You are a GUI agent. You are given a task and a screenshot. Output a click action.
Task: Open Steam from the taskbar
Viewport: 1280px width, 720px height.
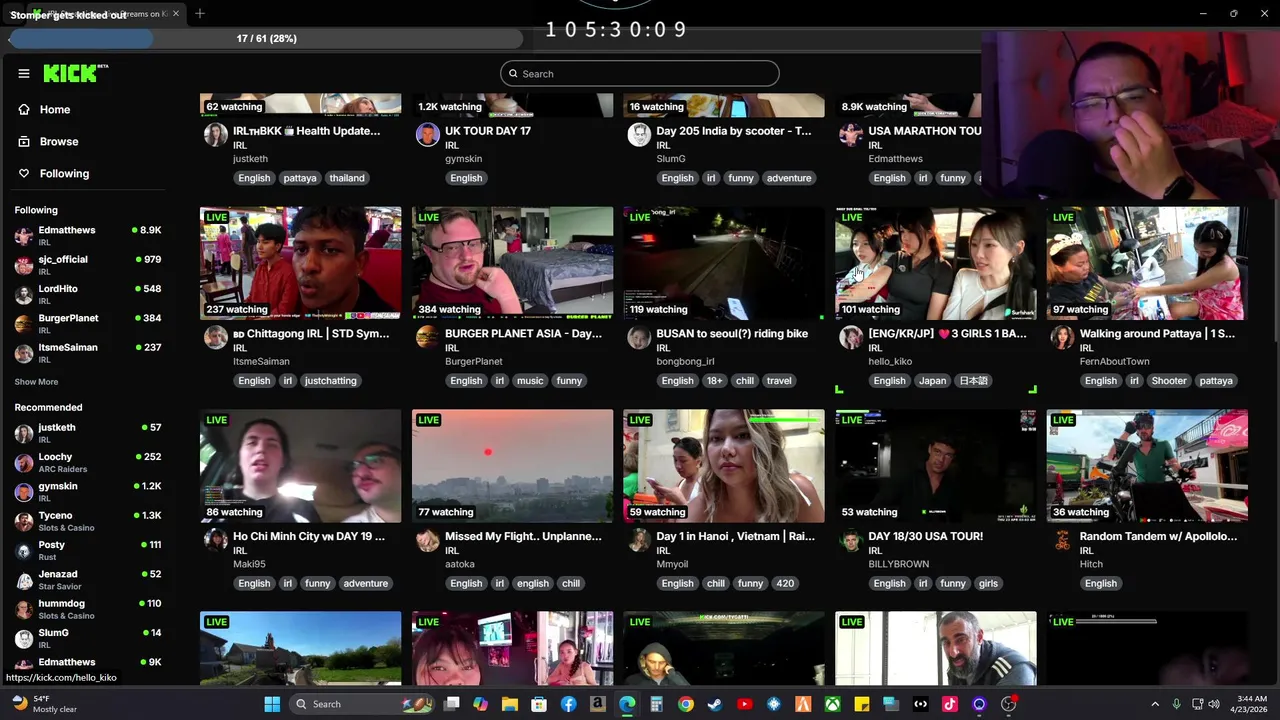tap(714, 704)
